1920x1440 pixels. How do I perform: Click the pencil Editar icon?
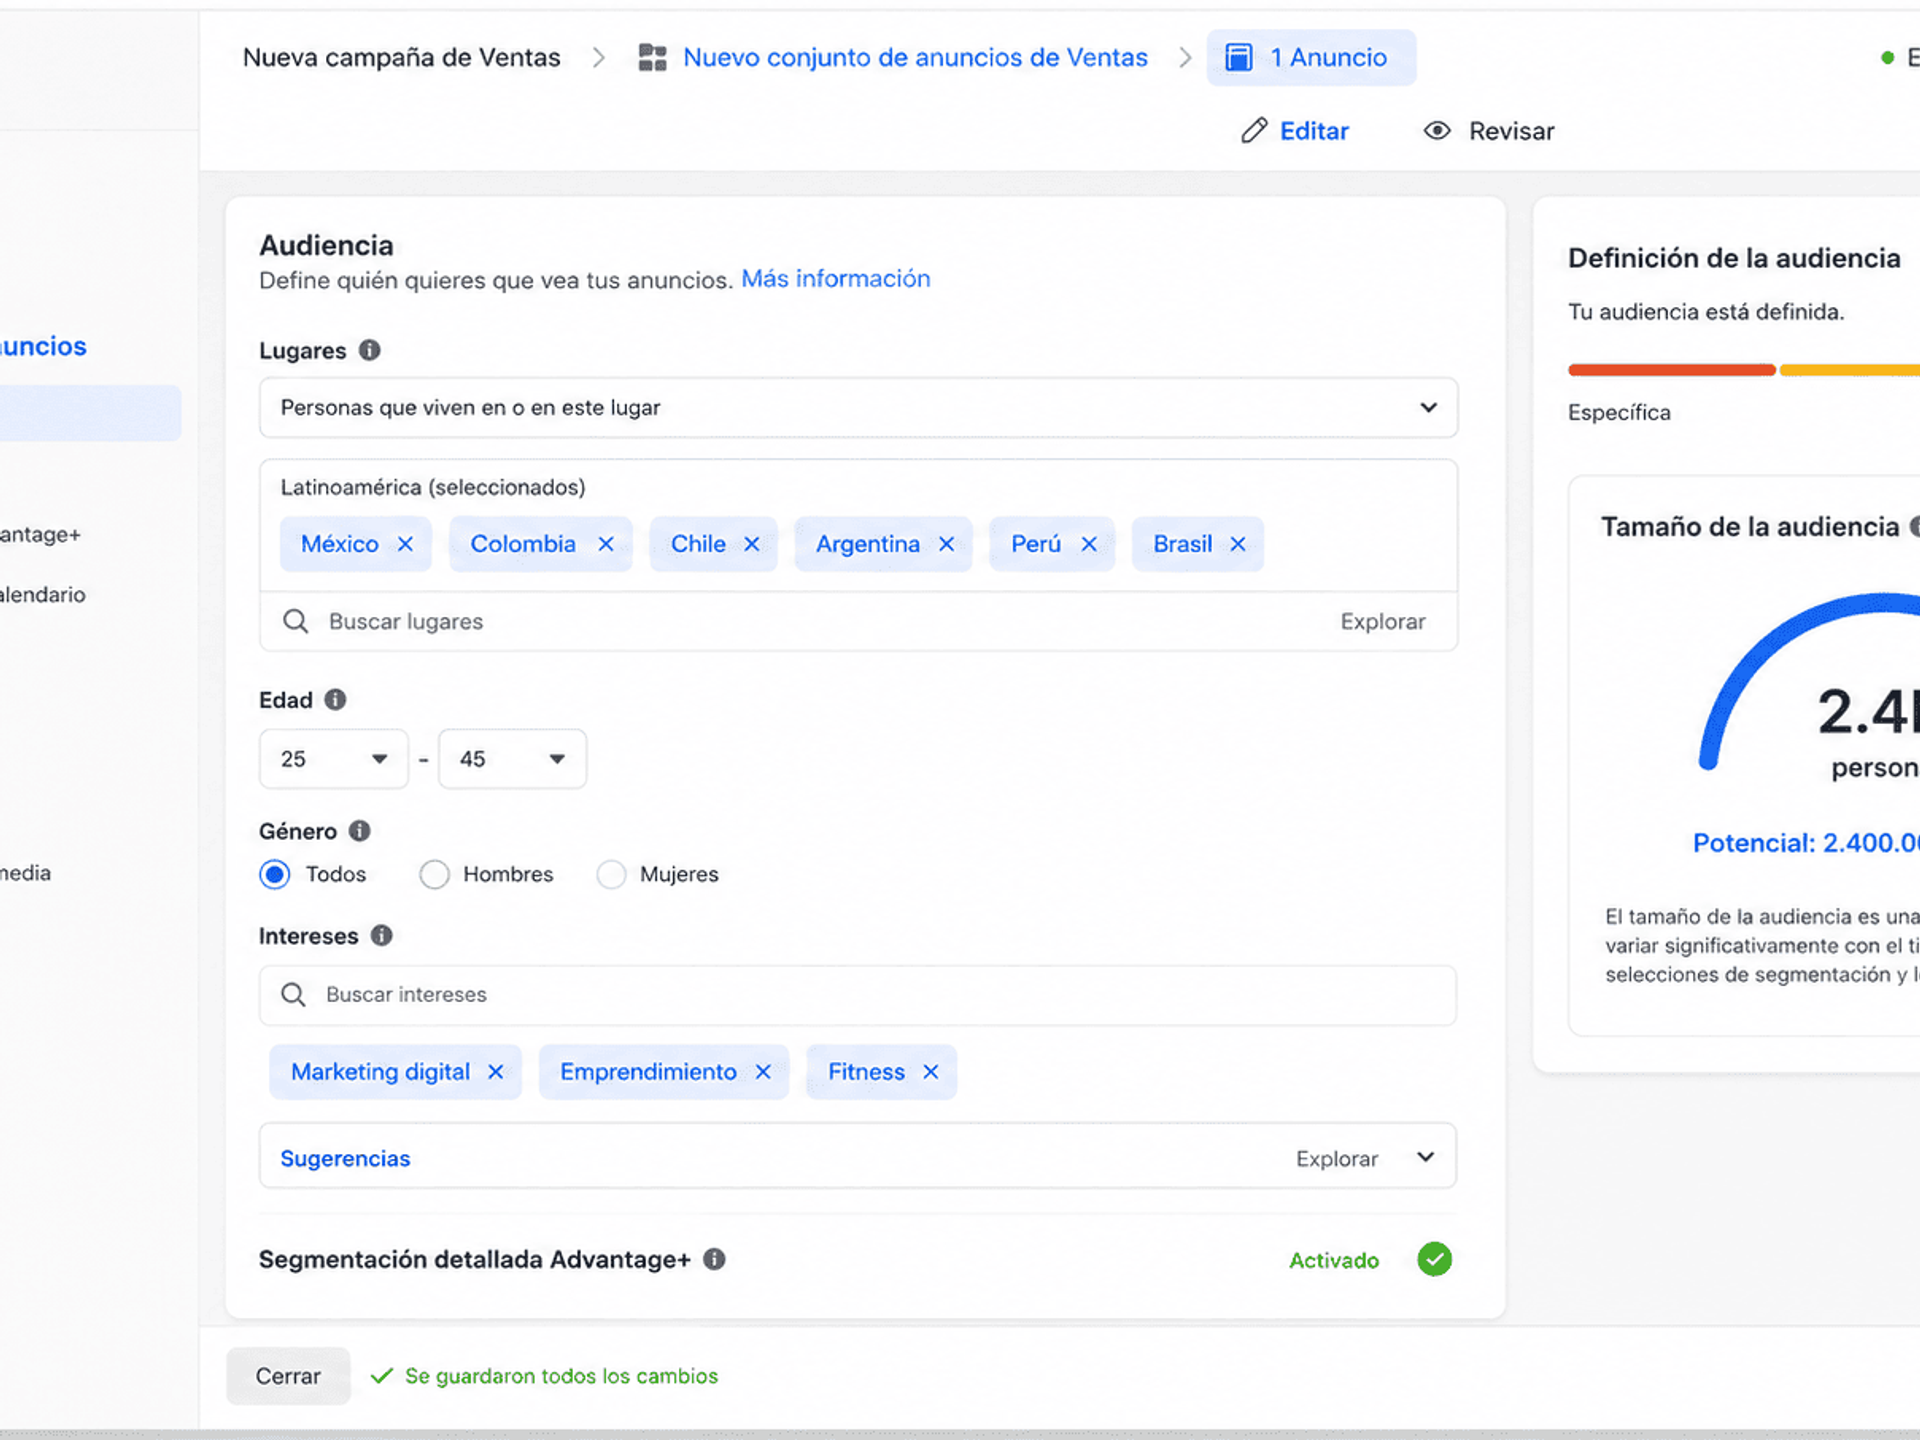coord(1254,131)
